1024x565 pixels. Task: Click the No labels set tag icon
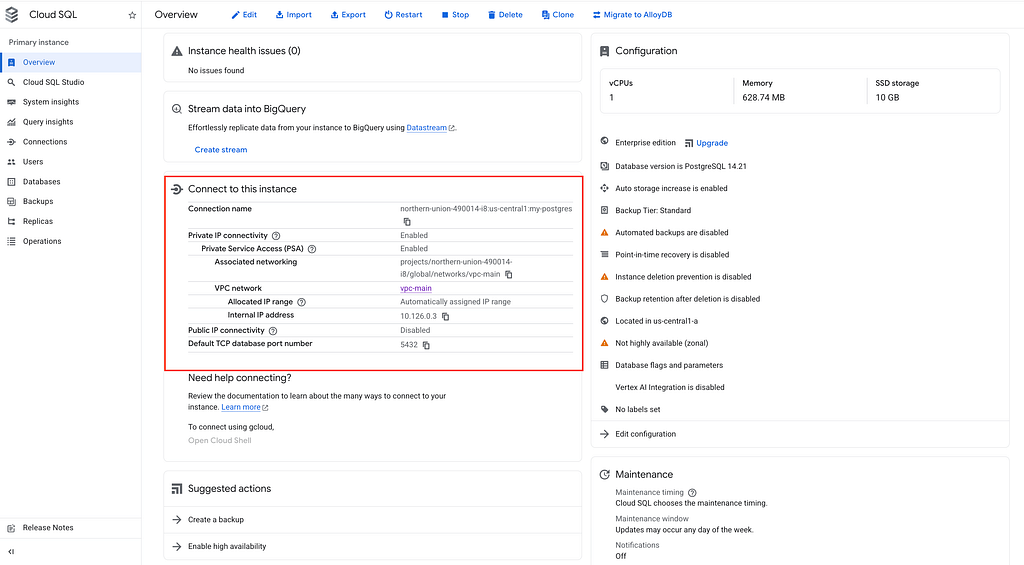(x=604, y=410)
